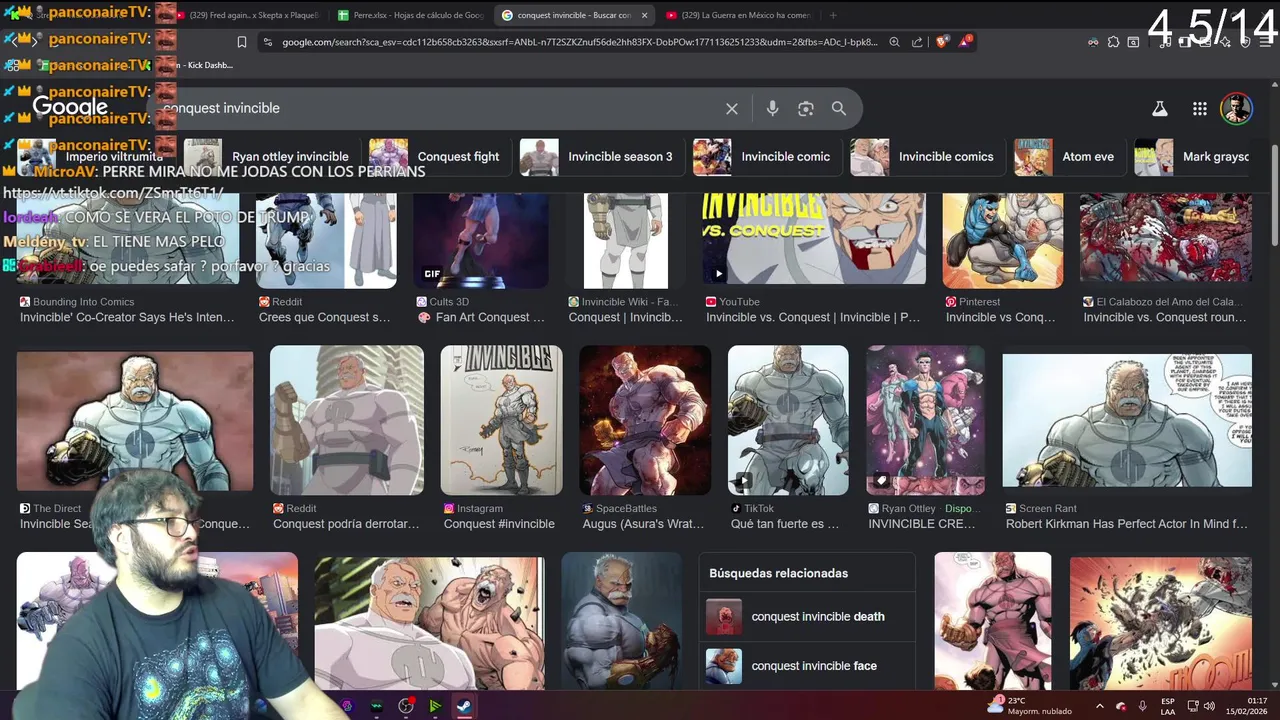Open Steam from the taskbar
The image size is (1280, 720).
465,706
